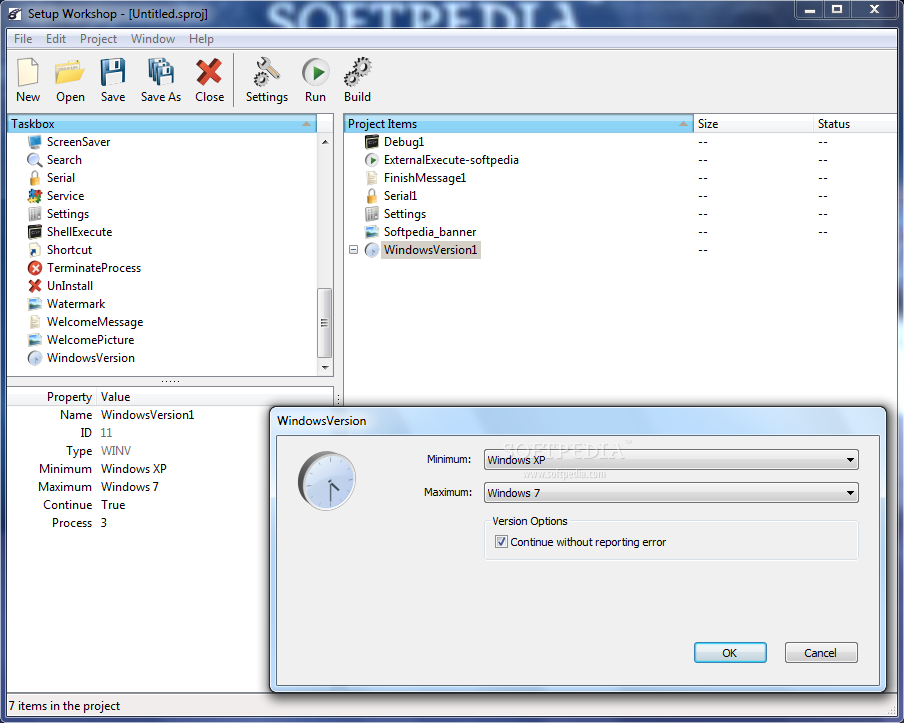904x723 pixels.
Task: Click the FinishMessage1 document icon
Action: coord(372,178)
